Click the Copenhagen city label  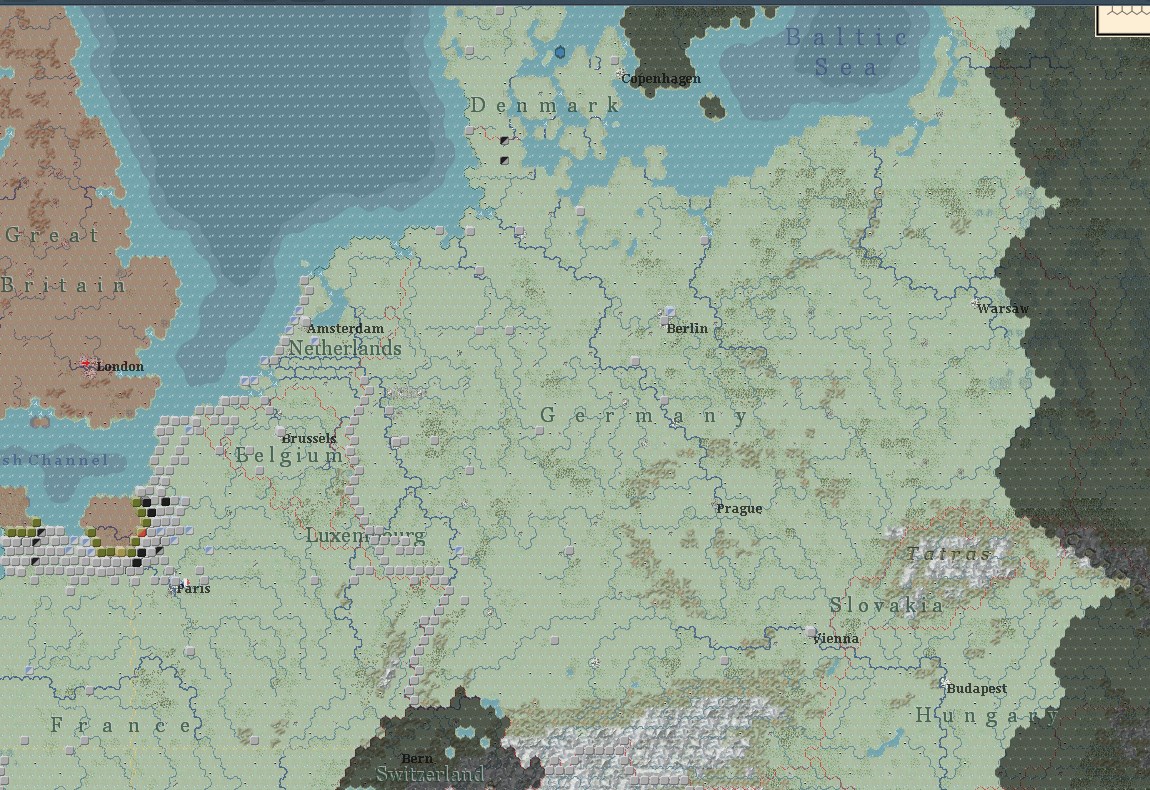(x=661, y=78)
